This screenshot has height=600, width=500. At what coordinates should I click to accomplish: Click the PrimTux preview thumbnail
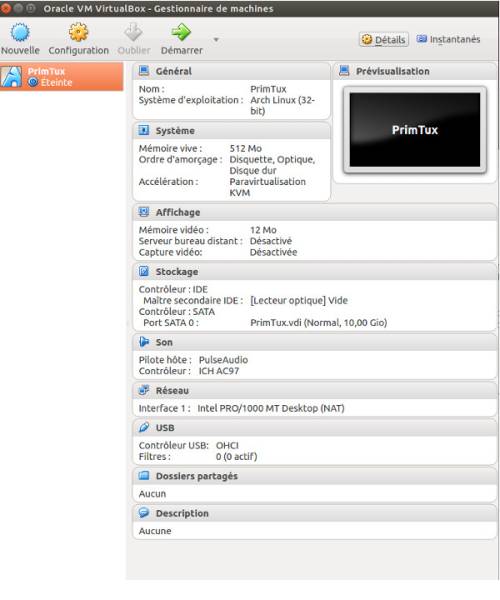[x=415, y=130]
